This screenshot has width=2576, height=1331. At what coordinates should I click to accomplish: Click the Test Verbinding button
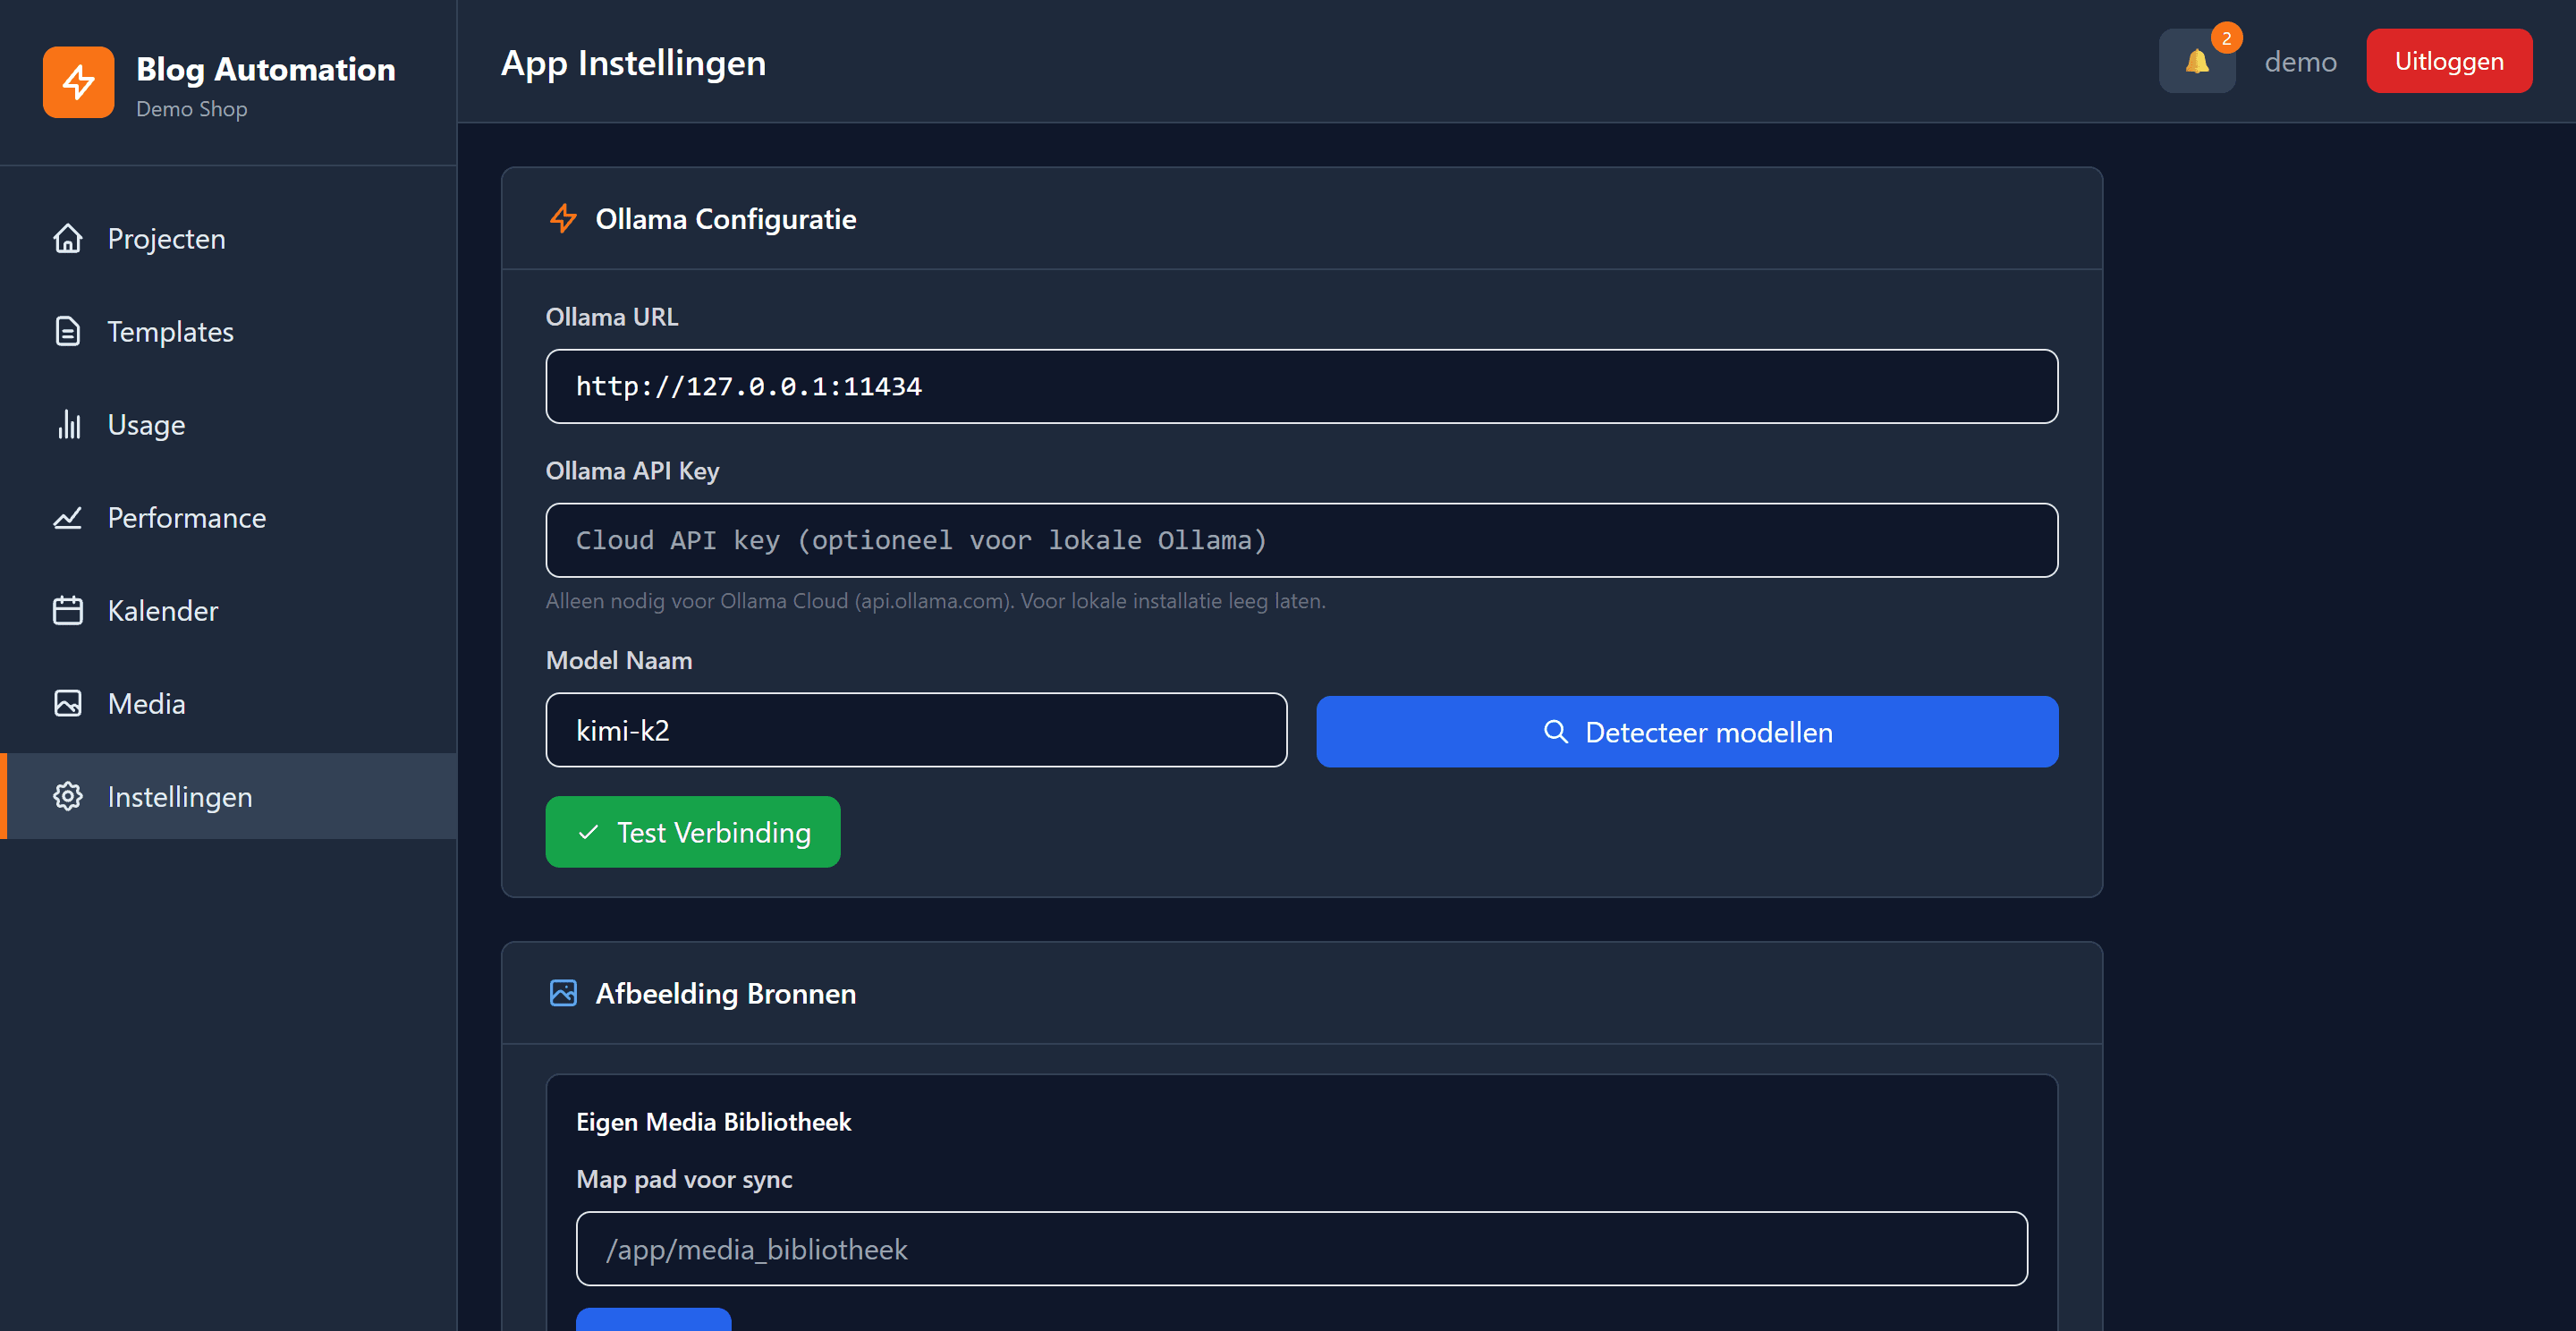(692, 832)
